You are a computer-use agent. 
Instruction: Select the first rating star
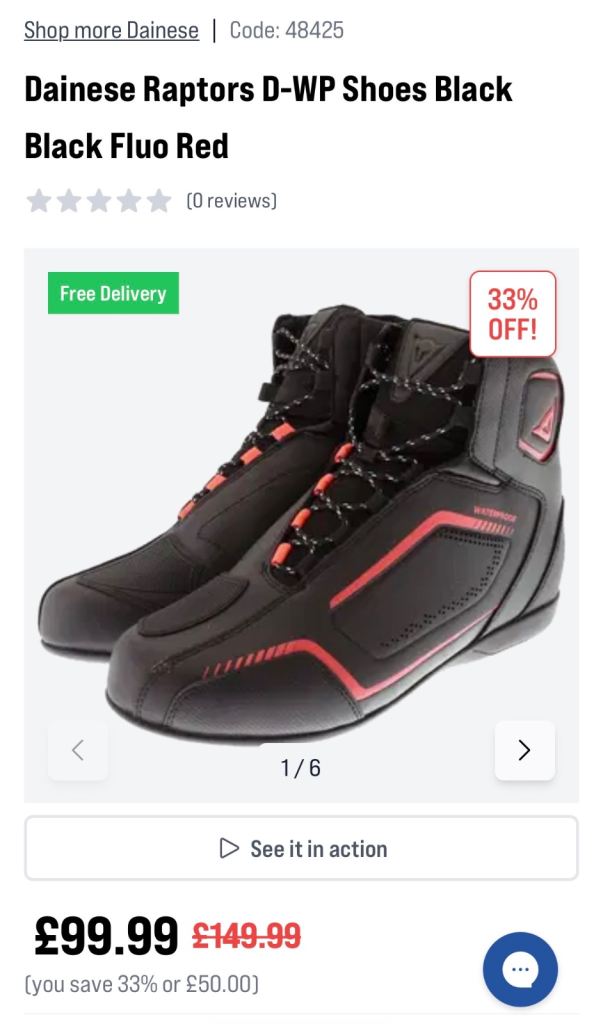(39, 201)
